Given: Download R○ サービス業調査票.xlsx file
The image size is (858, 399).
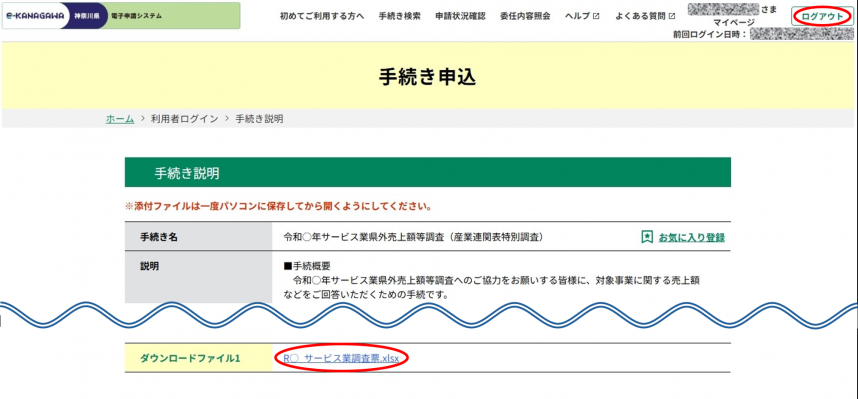Looking at the screenshot, I should [x=341, y=358].
